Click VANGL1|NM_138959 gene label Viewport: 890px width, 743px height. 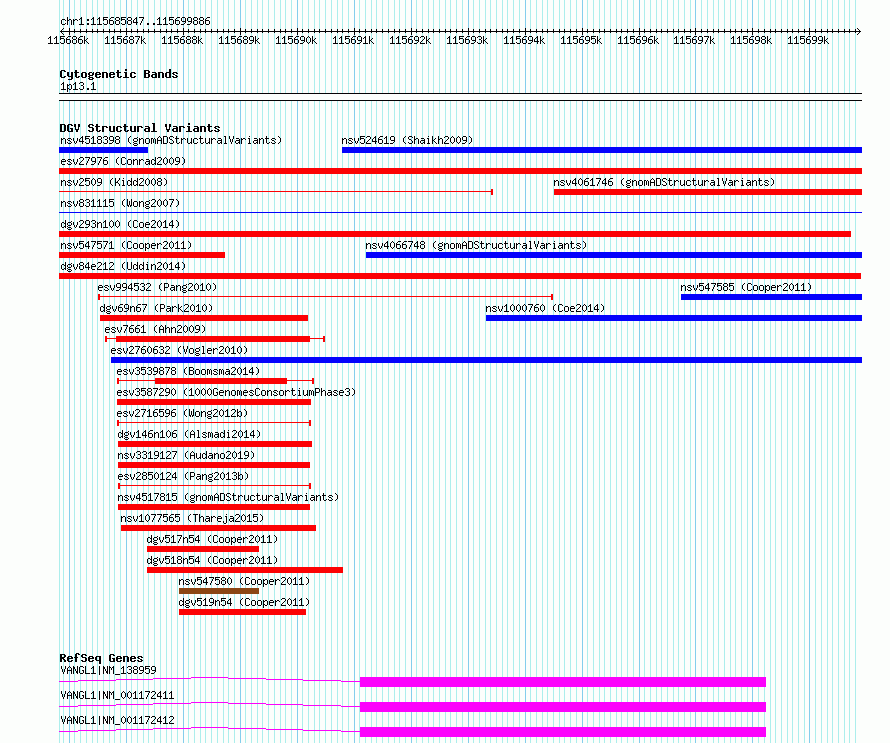tap(108, 670)
